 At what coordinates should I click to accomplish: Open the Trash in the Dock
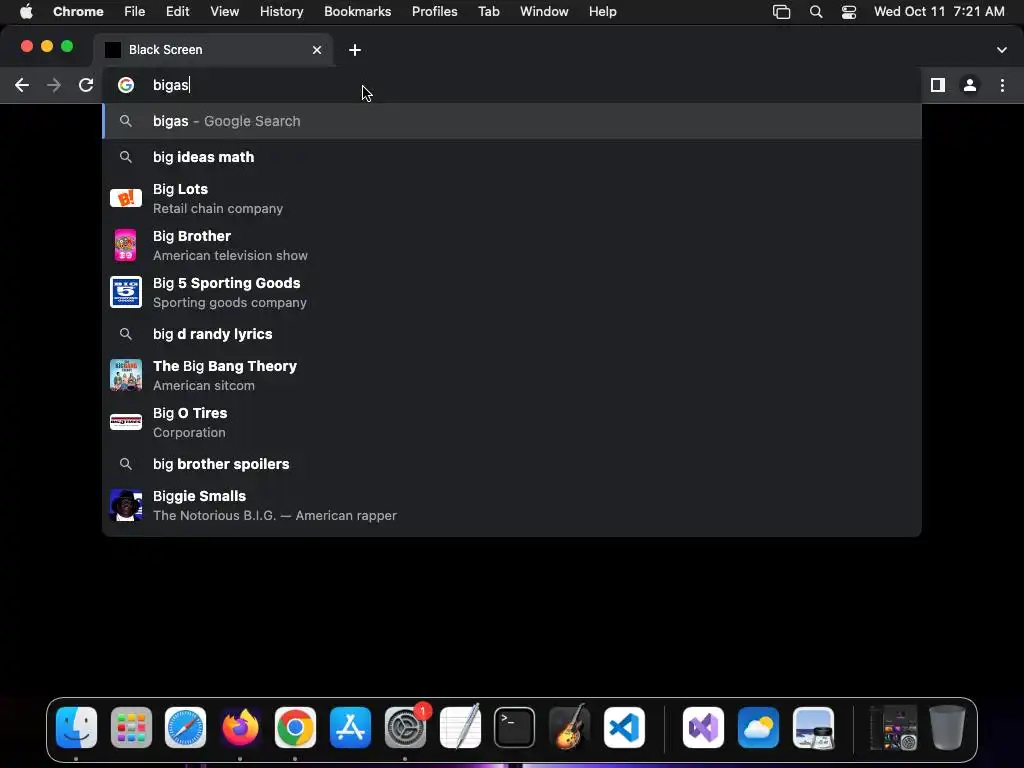click(947, 727)
